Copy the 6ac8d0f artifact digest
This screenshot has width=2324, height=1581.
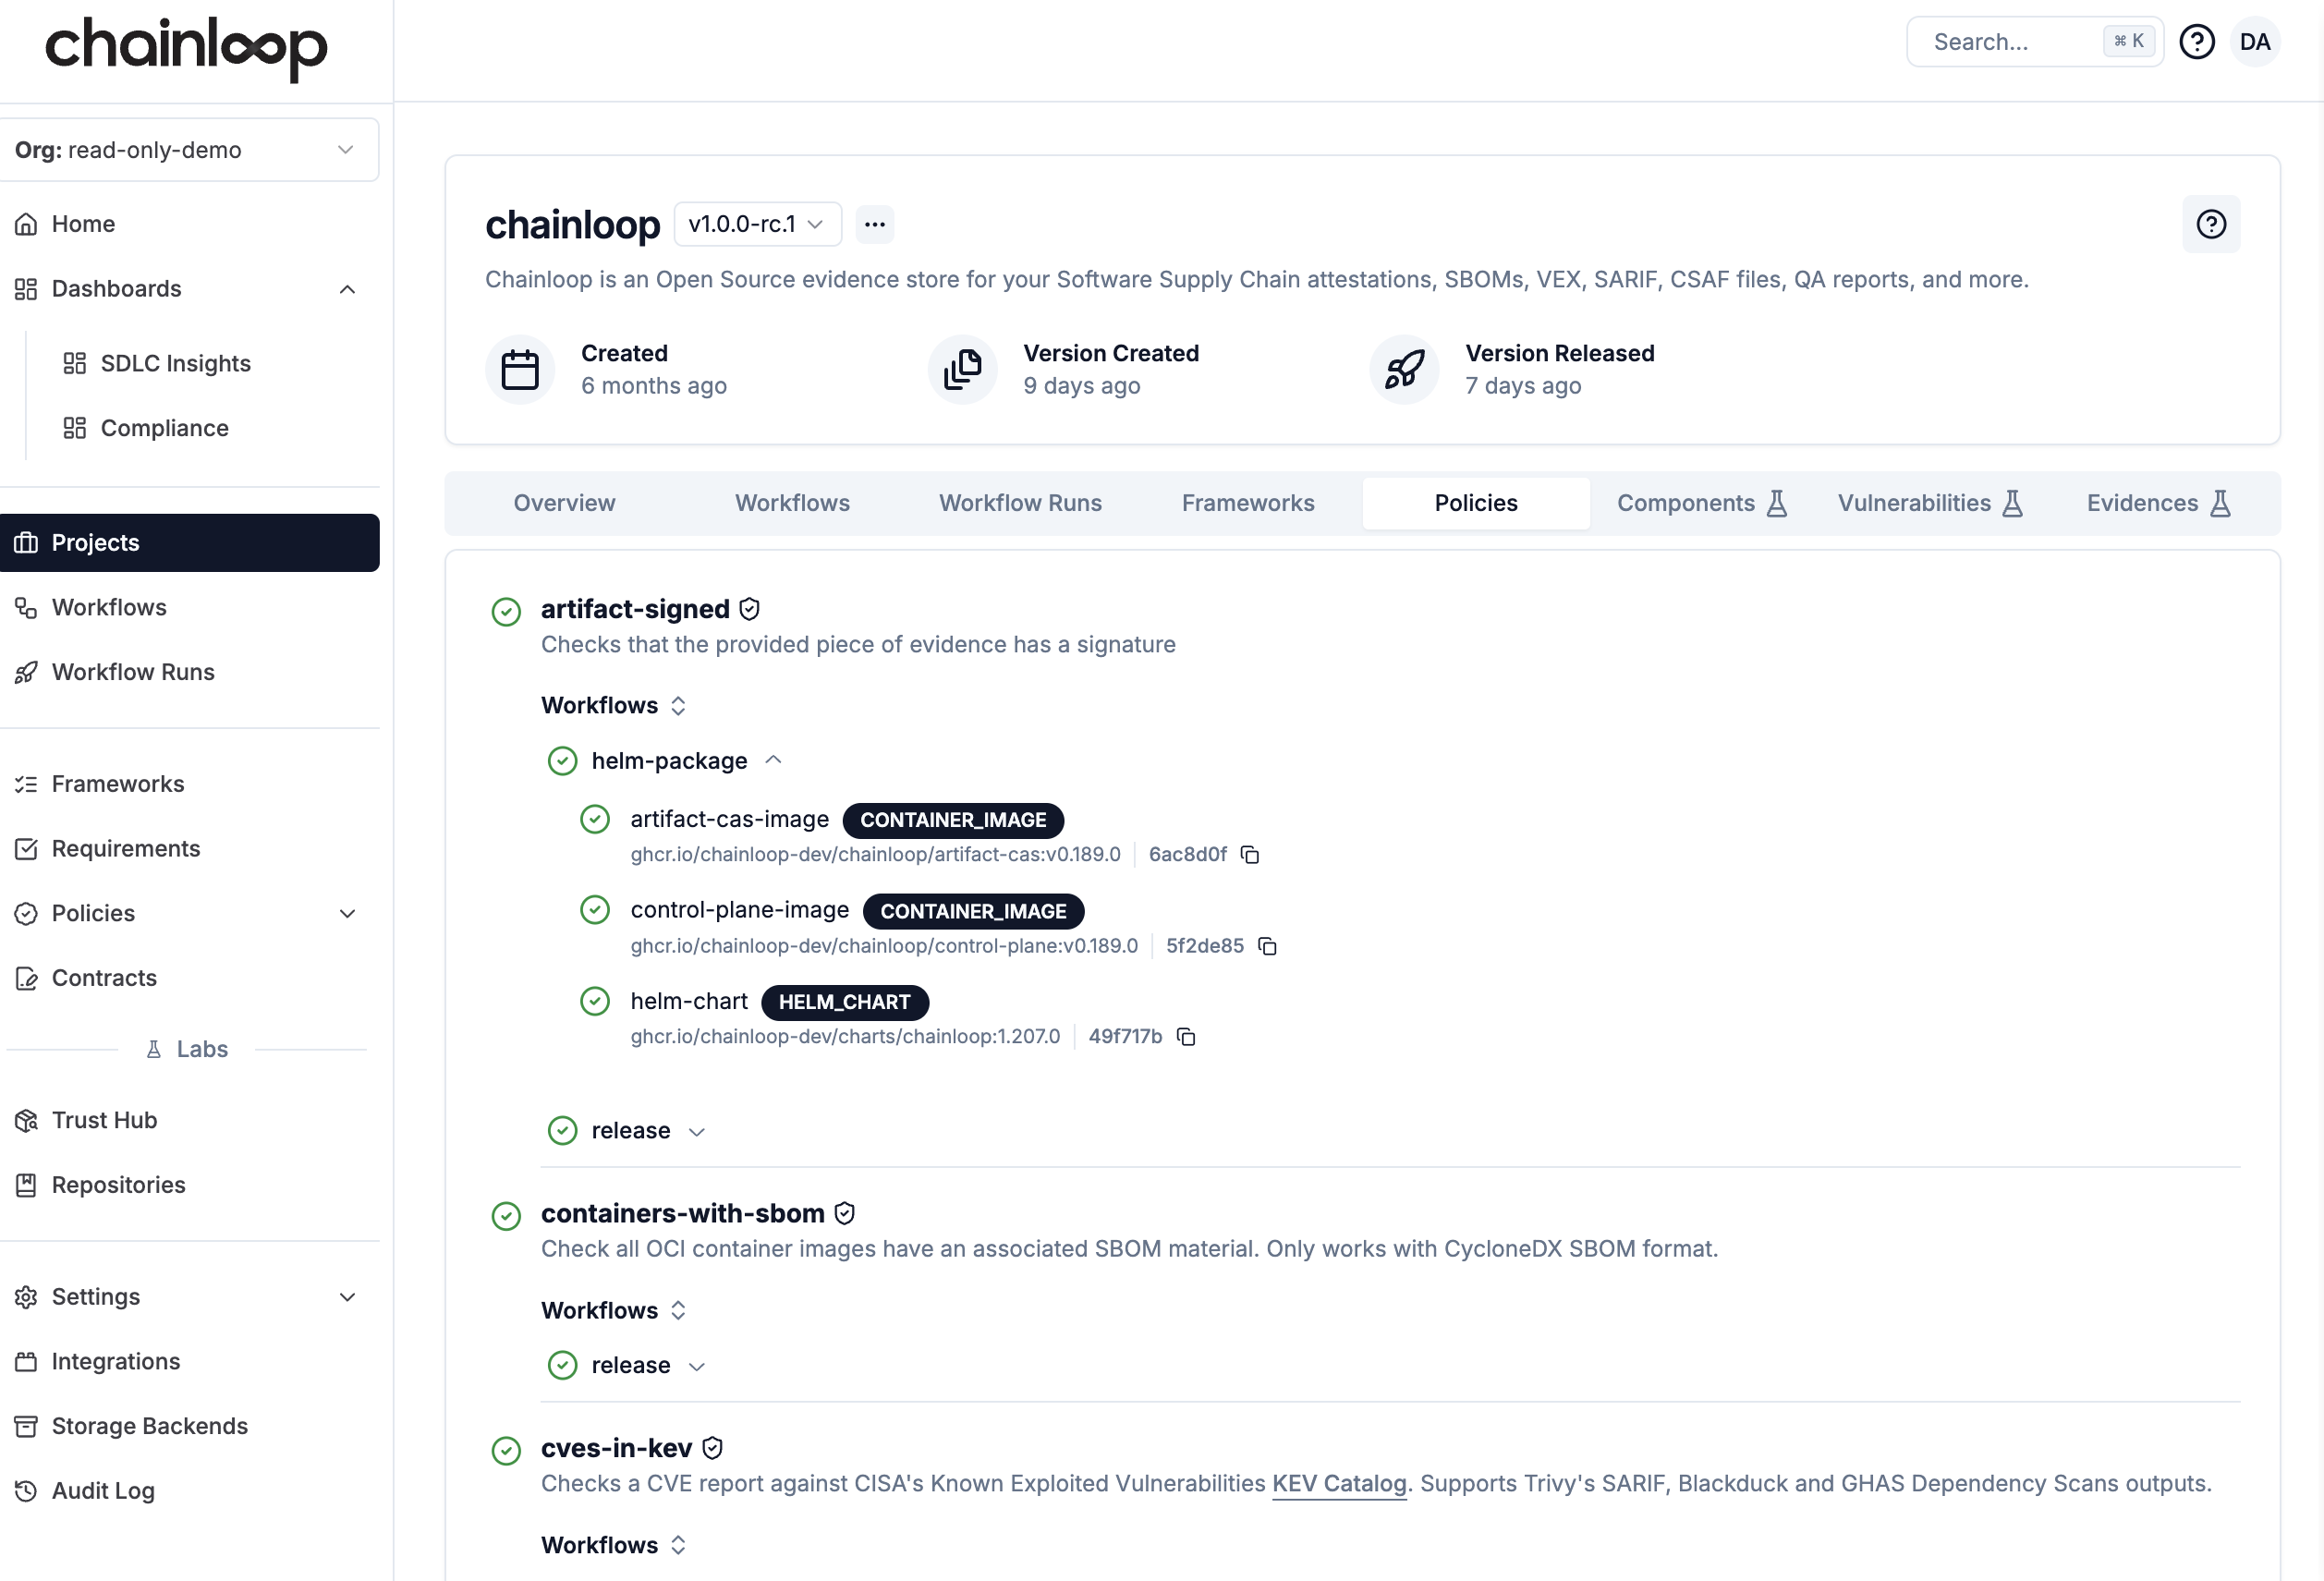click(1248, 855)
